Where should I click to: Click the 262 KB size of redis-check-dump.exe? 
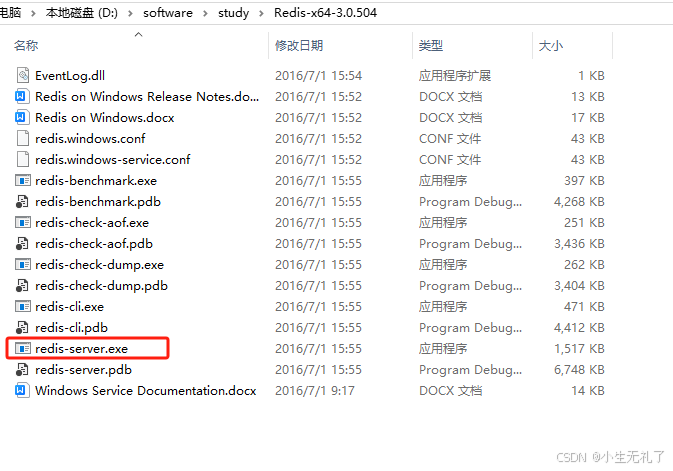tap(584, 264)
